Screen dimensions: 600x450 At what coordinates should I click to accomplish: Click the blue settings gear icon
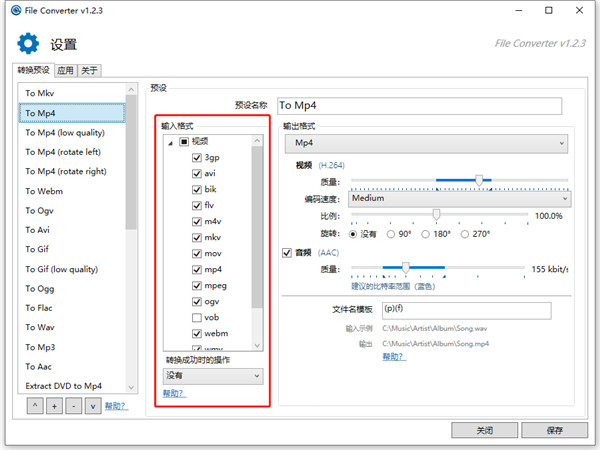pos(28,43)
